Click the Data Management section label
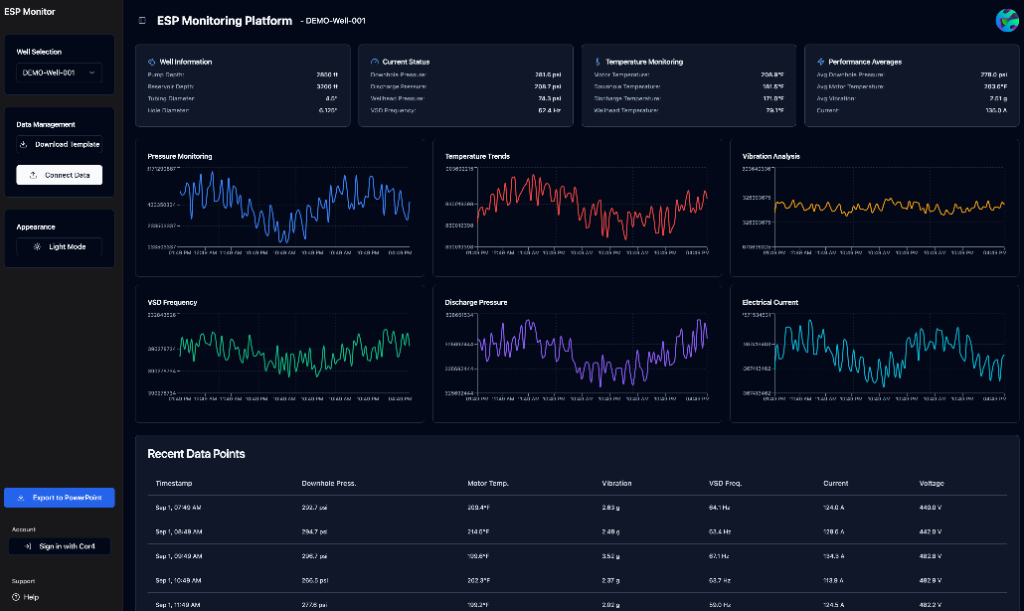Screen dimensions: 1024x611 point(46,124)
